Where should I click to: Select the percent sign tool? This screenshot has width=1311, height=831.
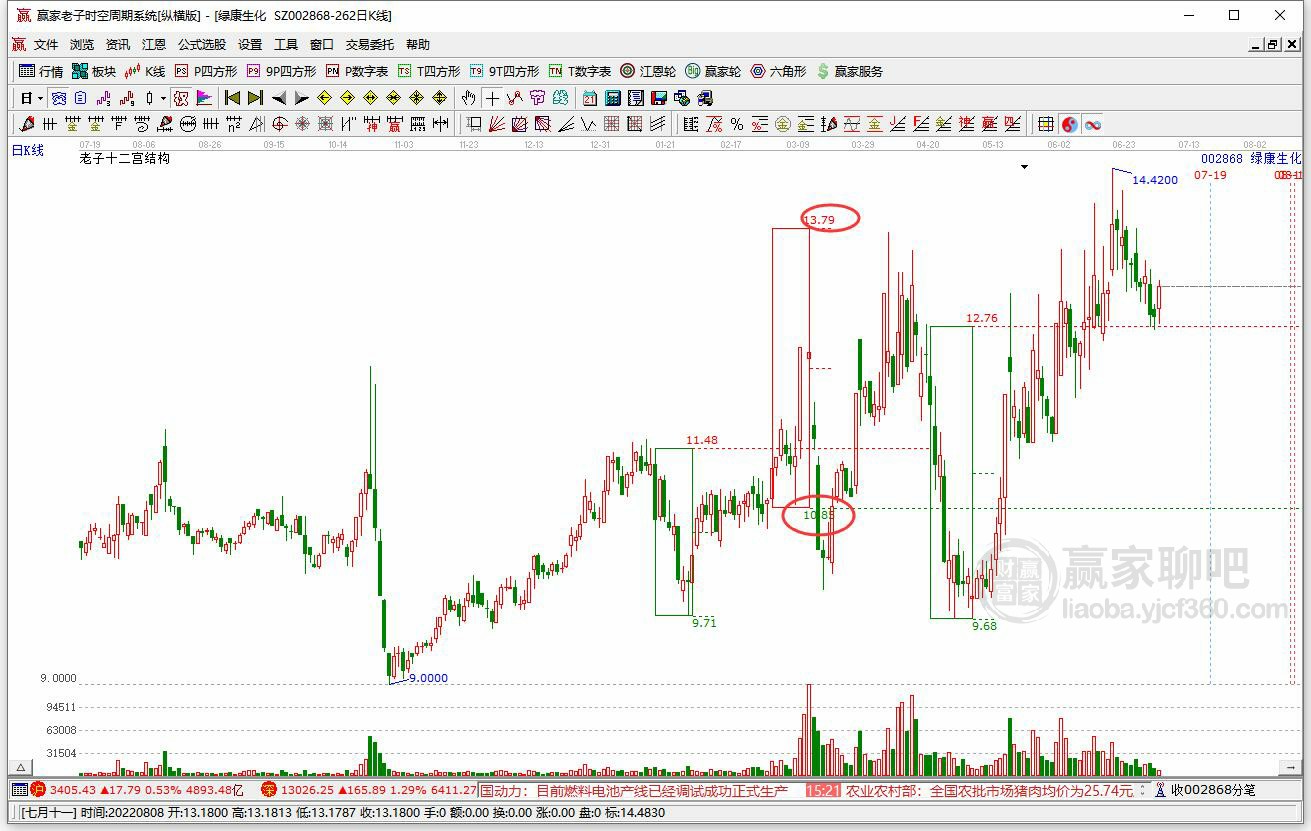pos(737,124)
